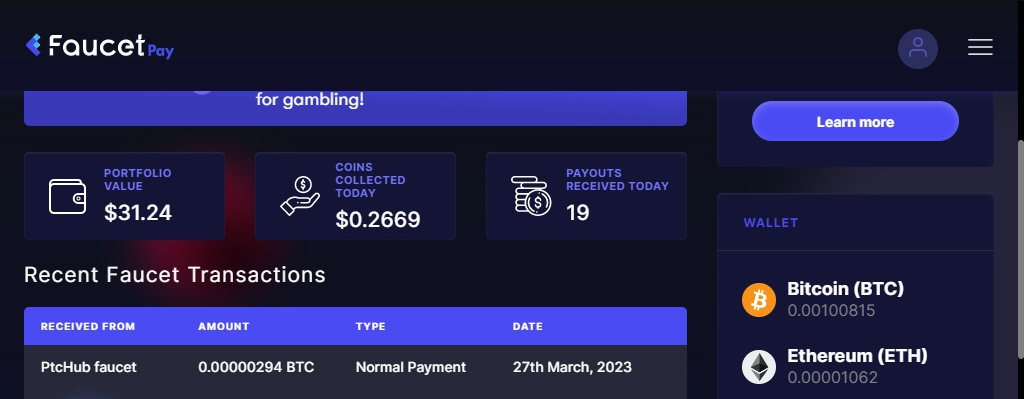Screen dimensions: 1024x399
Task: Click the Received From column header
Action: 88,327
